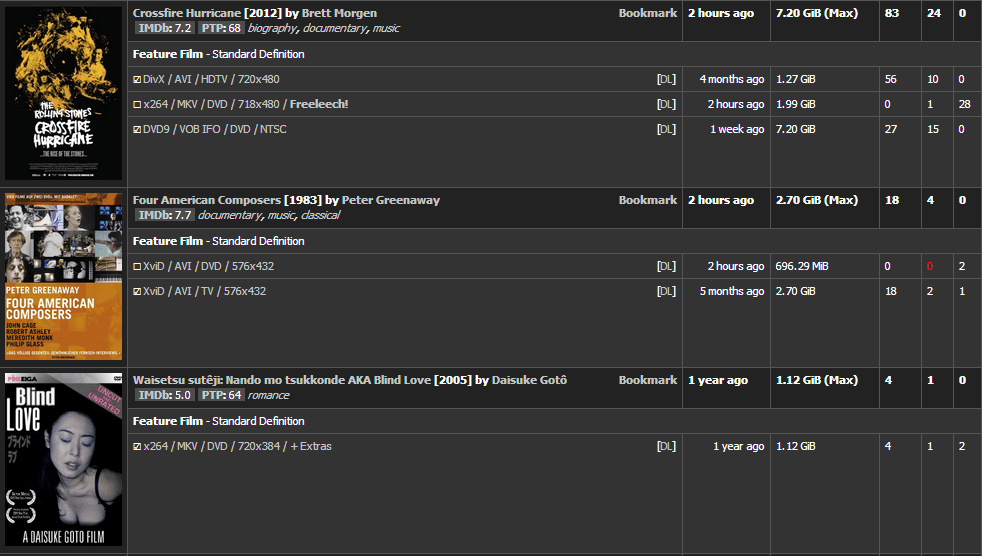The width and height of the screenshot is (982, 556).
Task: Bookmark Blind Love movie
Action: (648, 380)
